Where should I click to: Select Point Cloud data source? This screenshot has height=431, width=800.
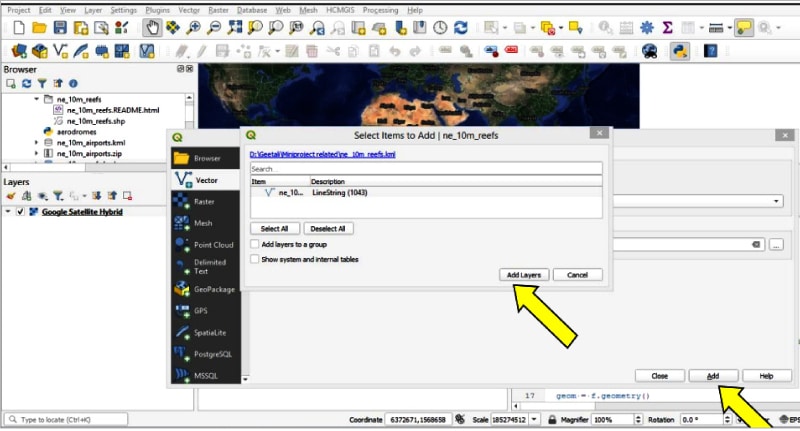(x=213, y=244)
